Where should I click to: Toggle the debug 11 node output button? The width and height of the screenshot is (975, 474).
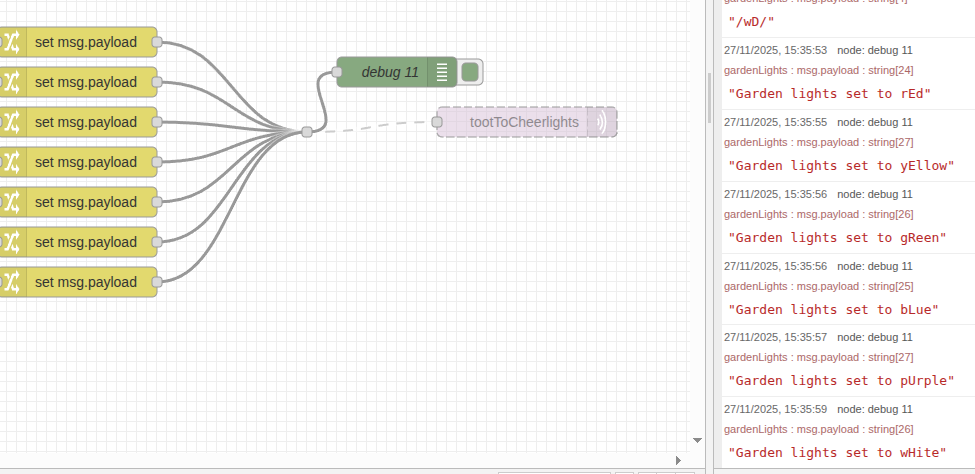(x=470, y=72)
